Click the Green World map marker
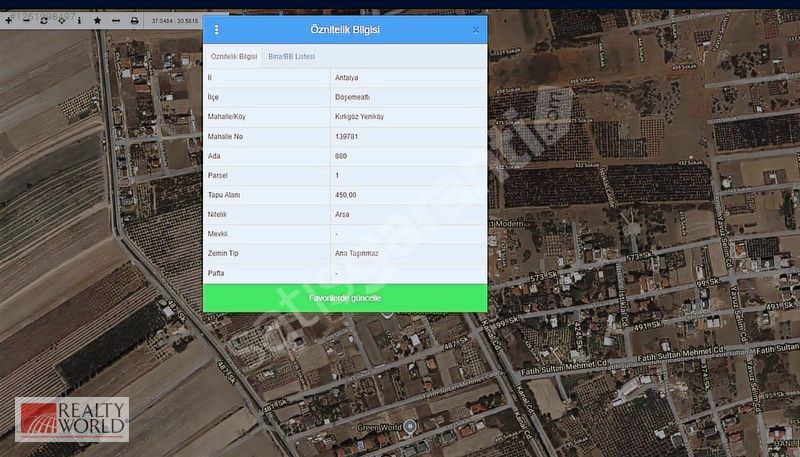Image resolution: width=800 pixels, height=457 pixels. (410, 426)
